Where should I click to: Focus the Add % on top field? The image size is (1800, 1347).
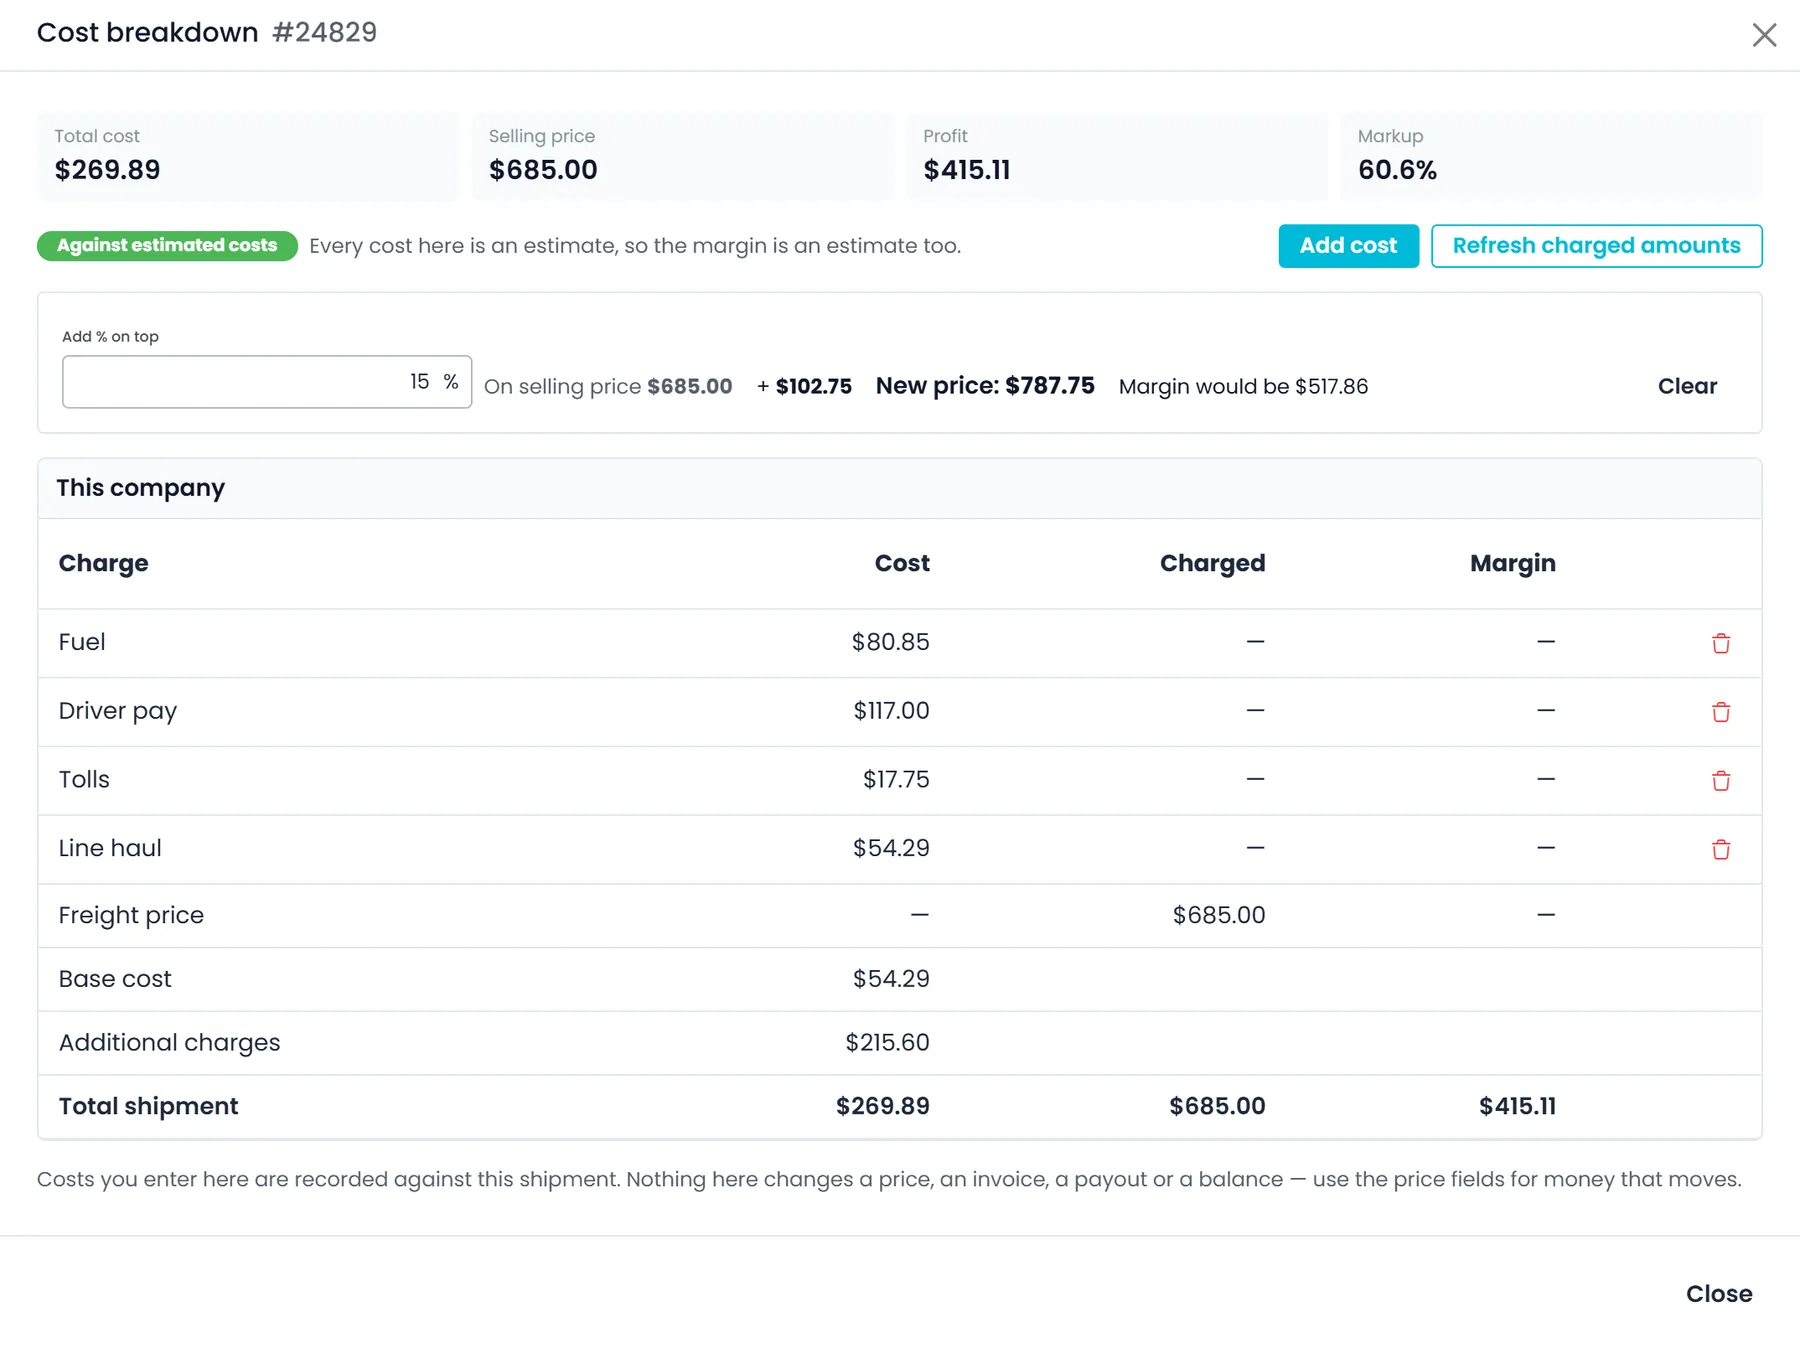coord(267,382)
